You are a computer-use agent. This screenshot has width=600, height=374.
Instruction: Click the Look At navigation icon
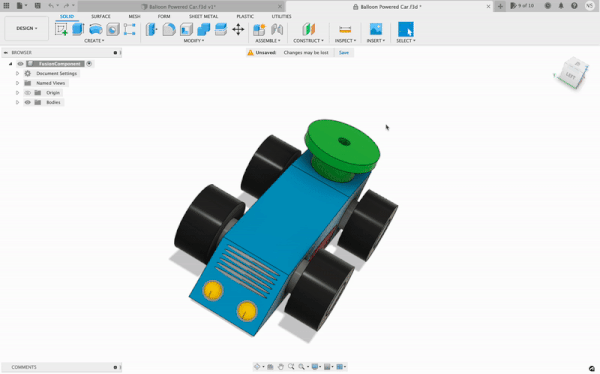270,367
